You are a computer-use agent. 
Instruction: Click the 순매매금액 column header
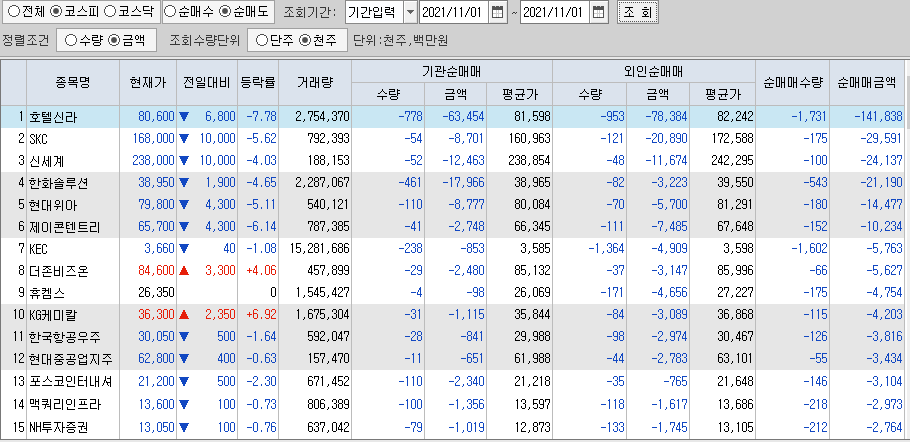tap(866, 82)
